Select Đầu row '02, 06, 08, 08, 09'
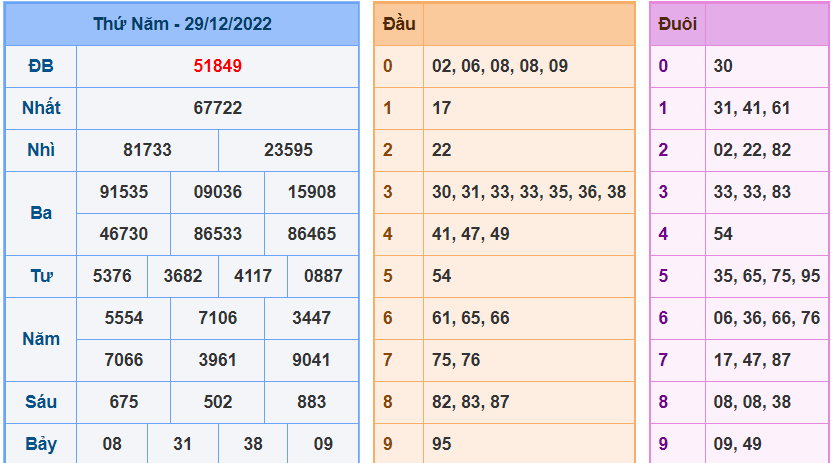Viewport: 831px width, 463px height. tap(500, 66)
